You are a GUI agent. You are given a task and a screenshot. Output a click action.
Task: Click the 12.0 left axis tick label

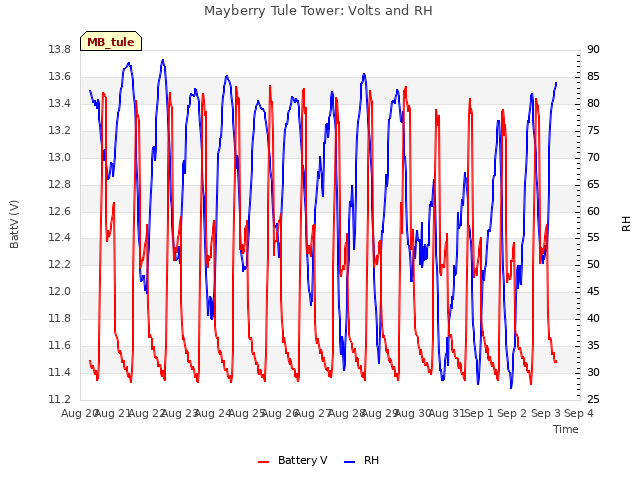point(59,291)
